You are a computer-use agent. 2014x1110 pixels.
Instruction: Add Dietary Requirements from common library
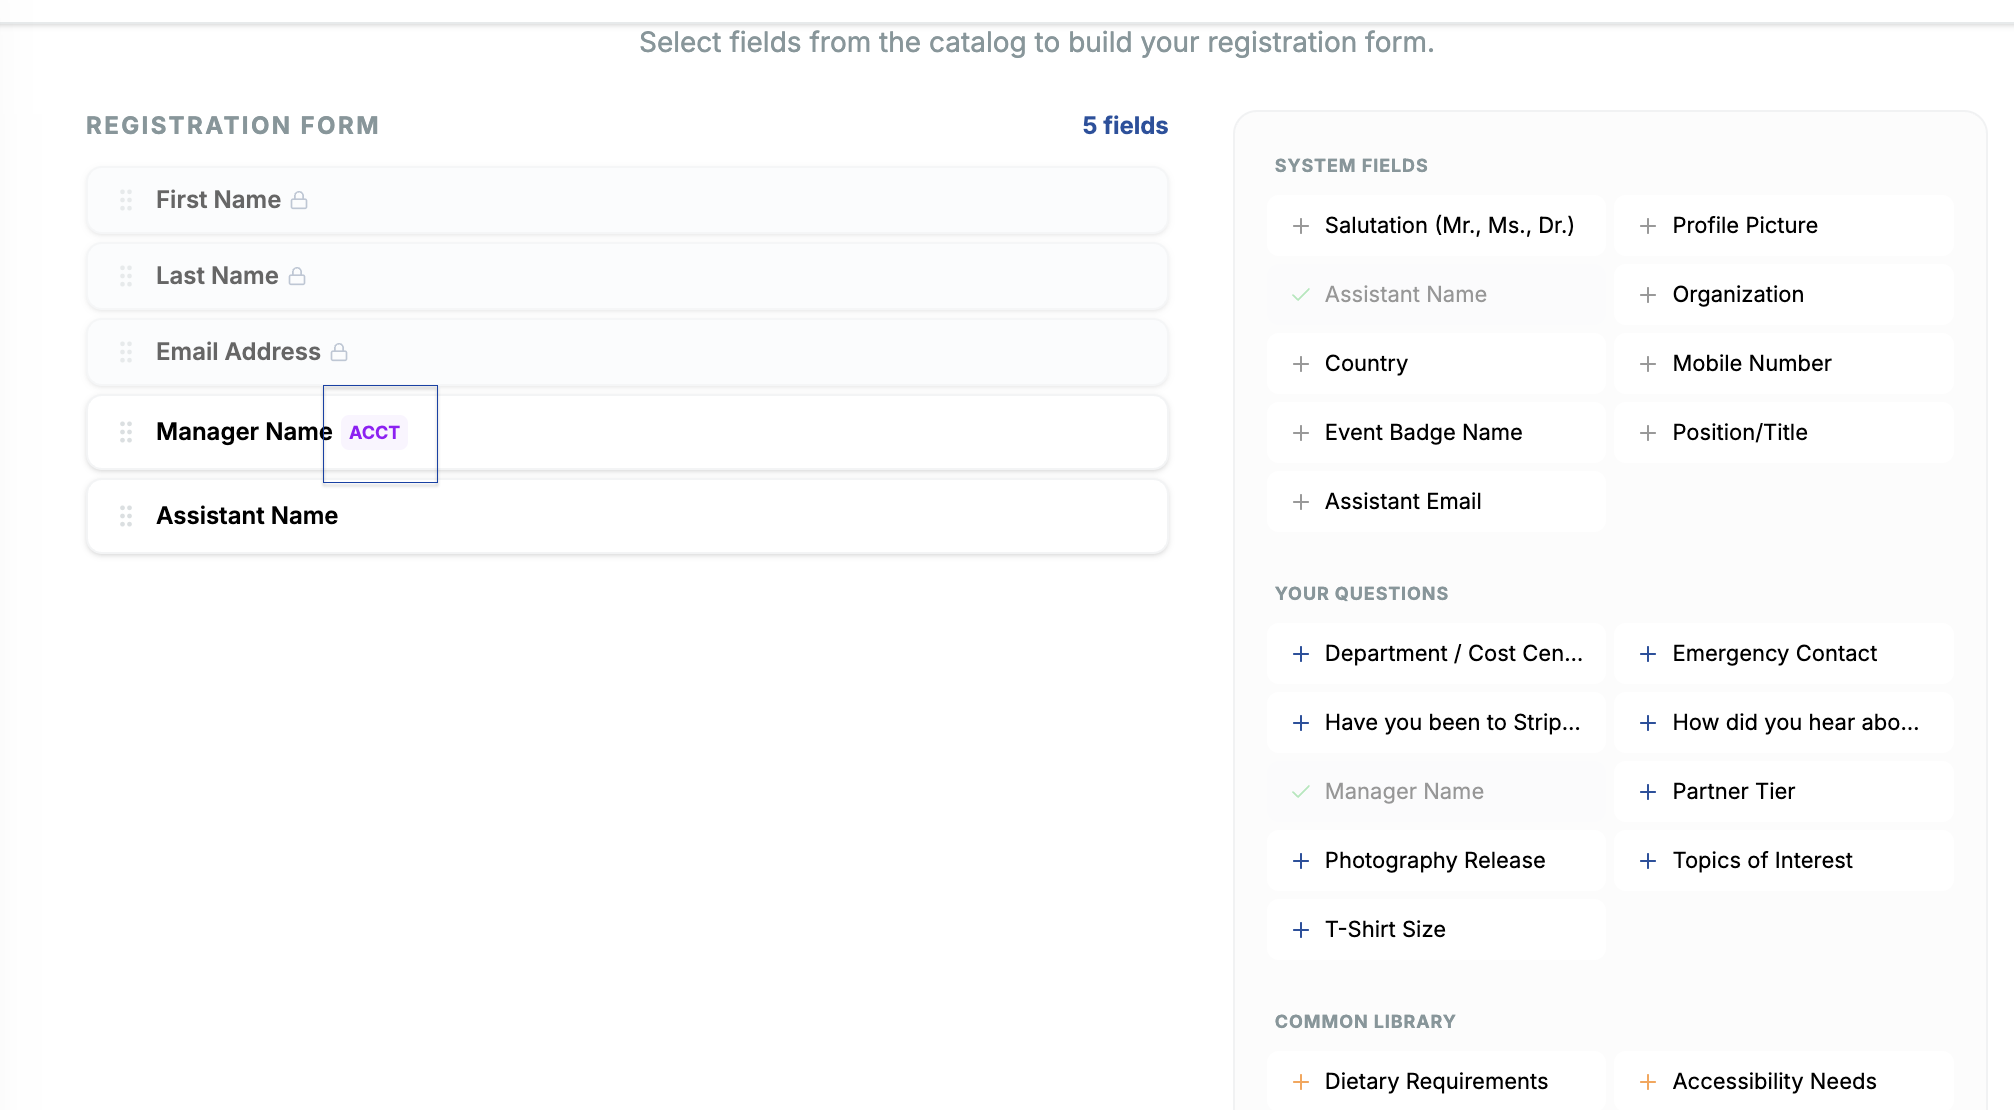(x=1436, y=1082)
